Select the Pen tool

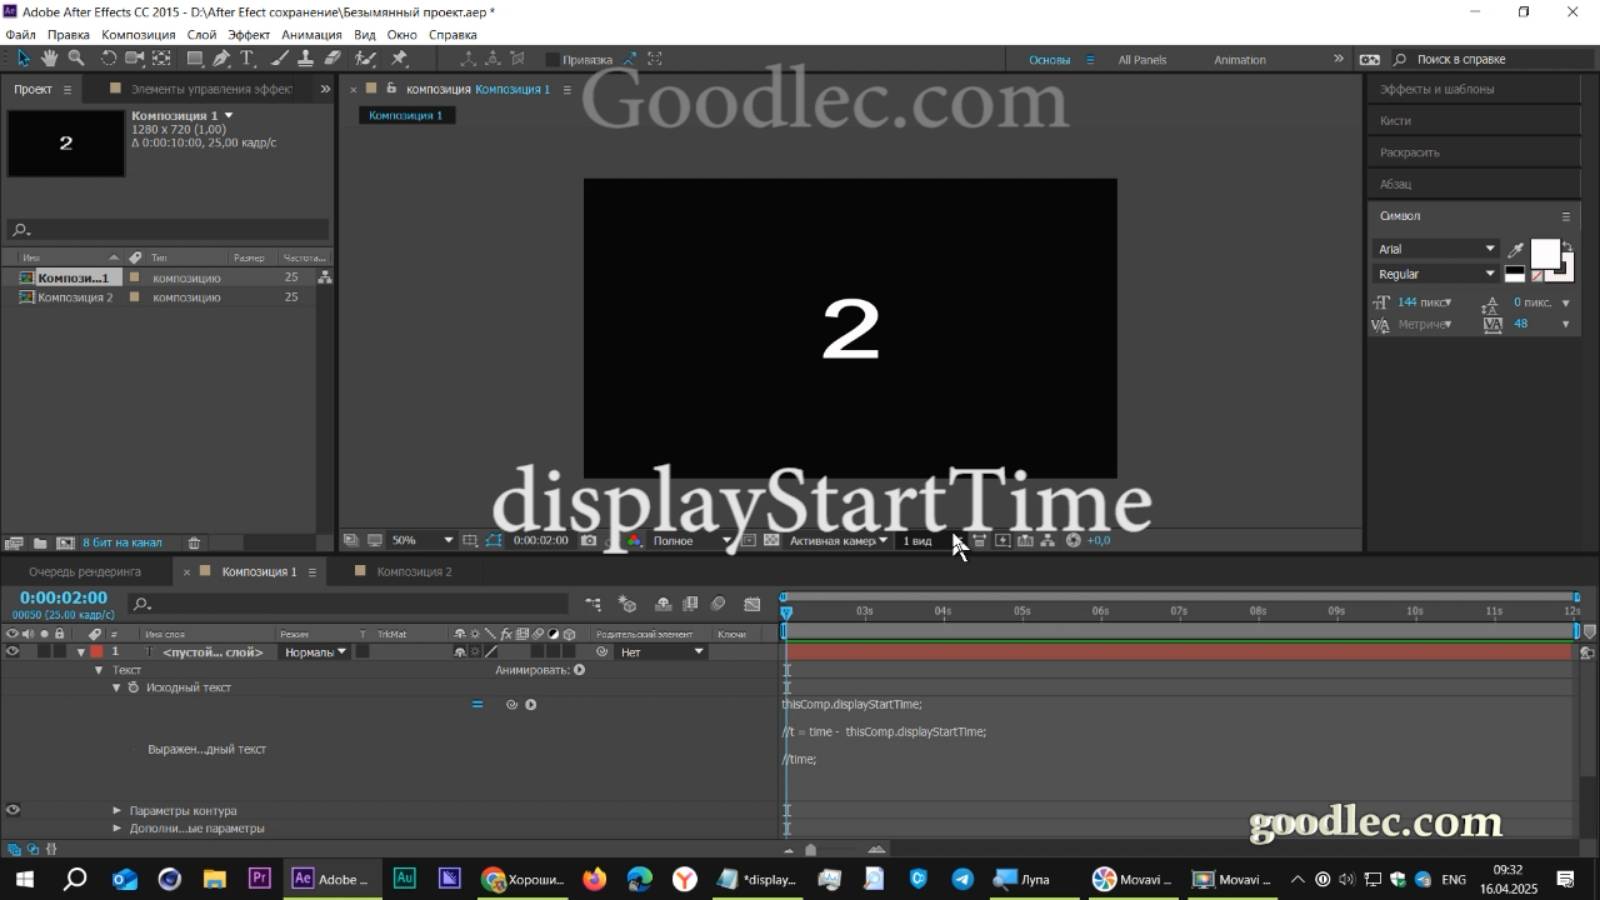222,58
